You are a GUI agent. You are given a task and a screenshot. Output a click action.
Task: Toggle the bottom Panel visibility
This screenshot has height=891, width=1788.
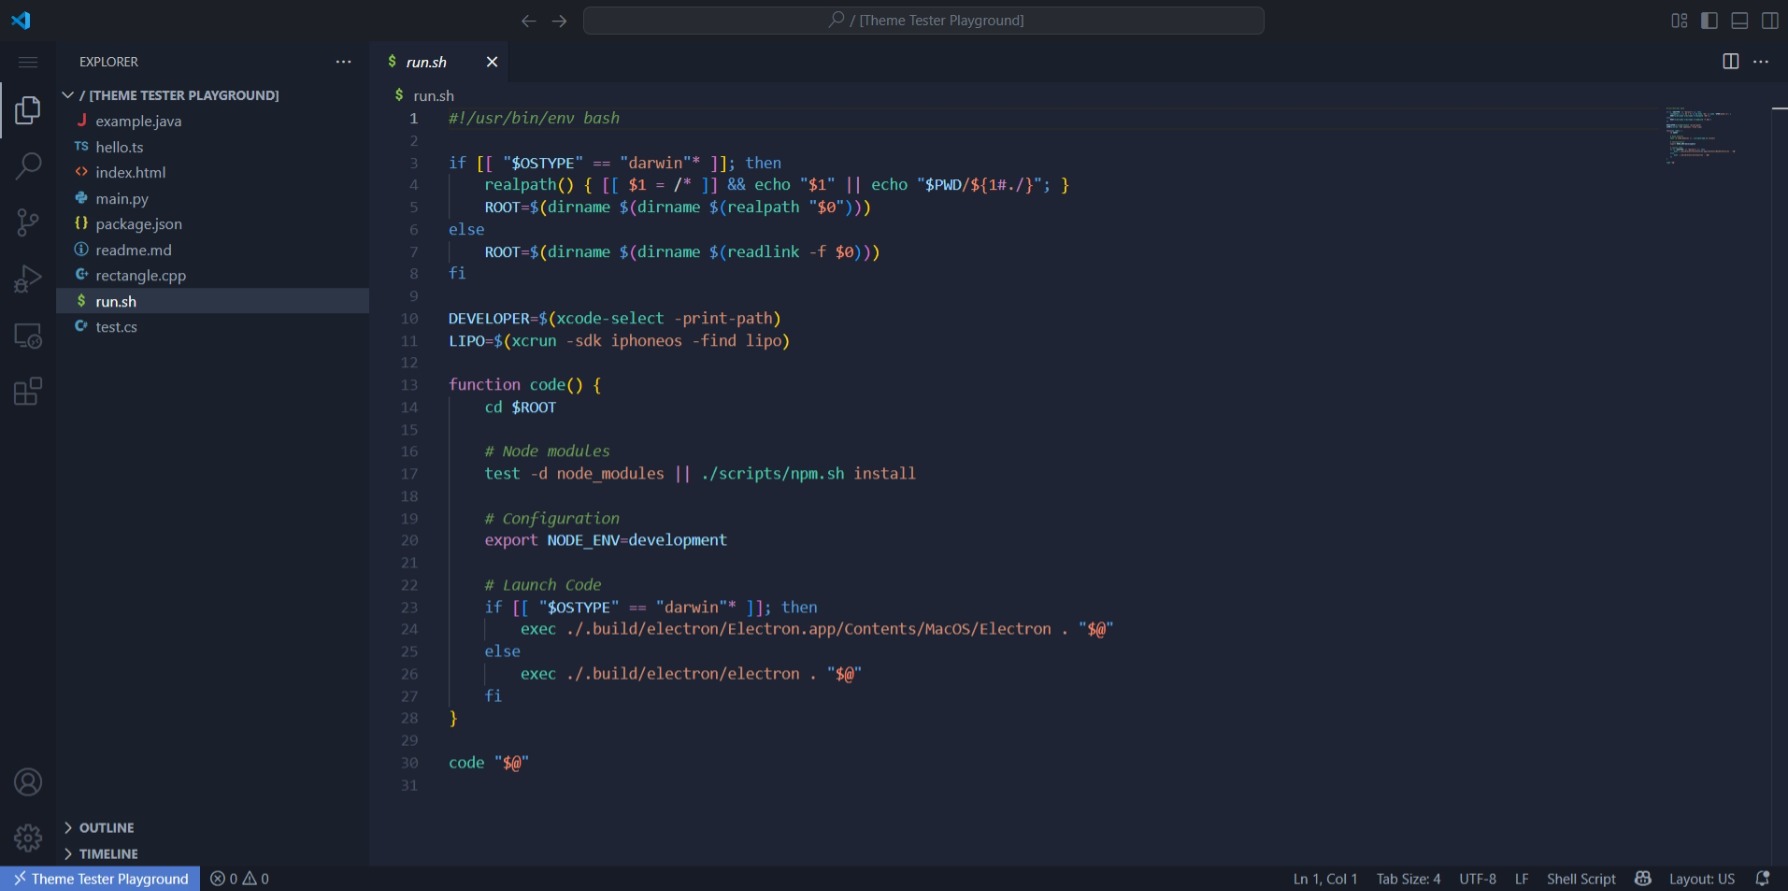(1740, 20)
